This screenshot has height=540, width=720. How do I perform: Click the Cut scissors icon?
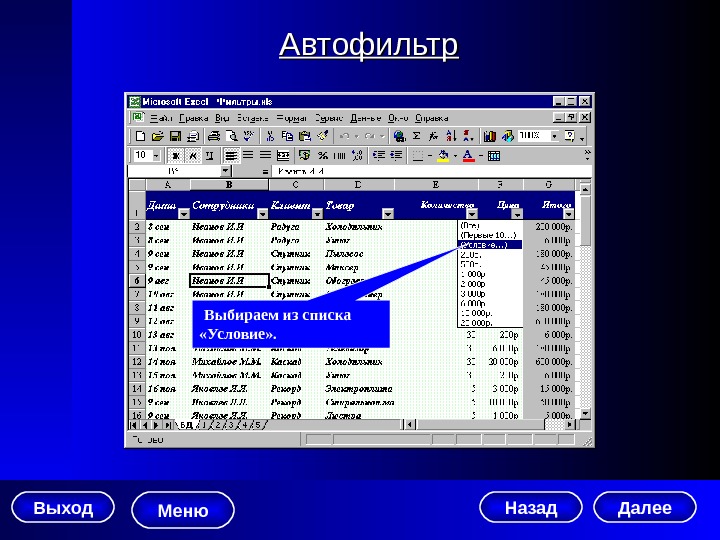tap(270, 136)
